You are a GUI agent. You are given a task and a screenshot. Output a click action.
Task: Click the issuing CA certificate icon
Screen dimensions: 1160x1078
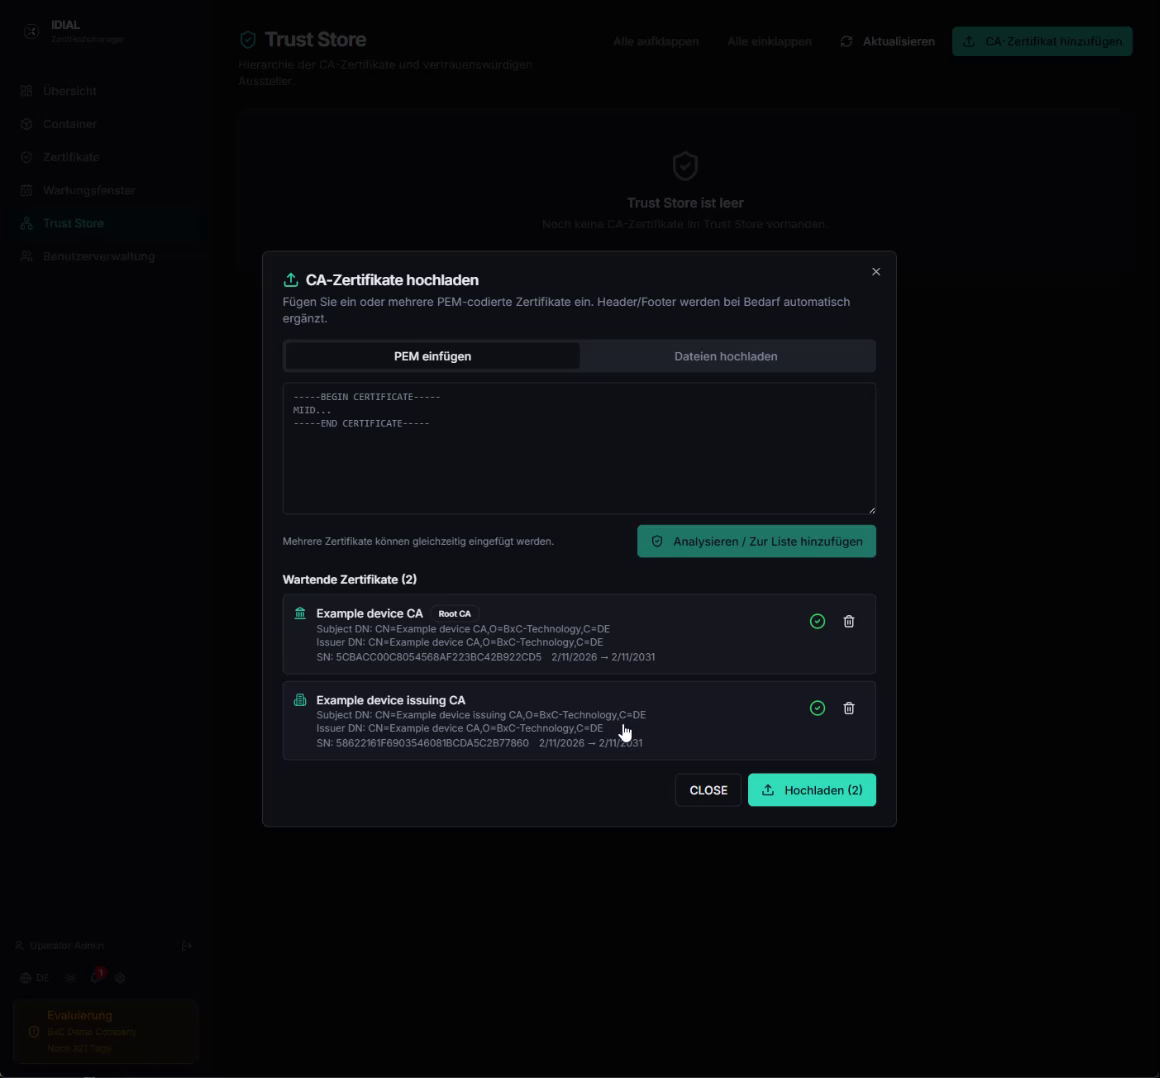(300, 700)
